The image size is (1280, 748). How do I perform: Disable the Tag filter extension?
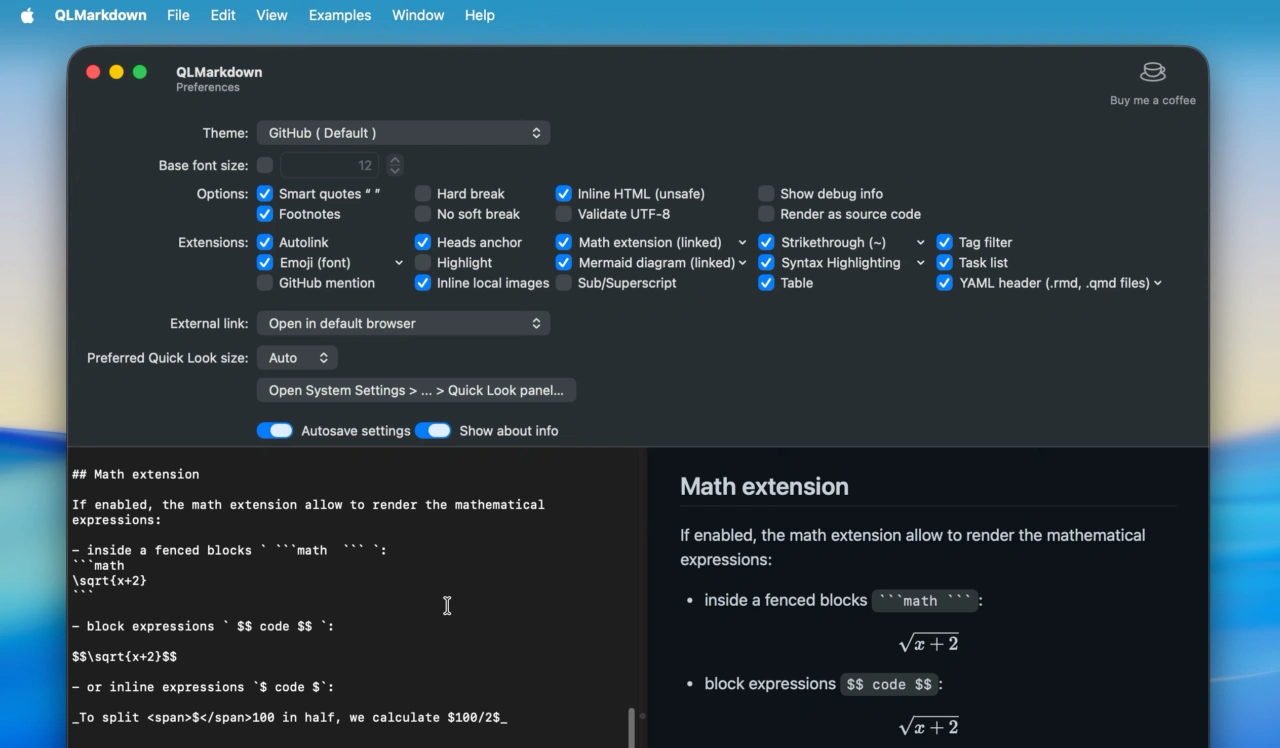[x=944, y=242]
